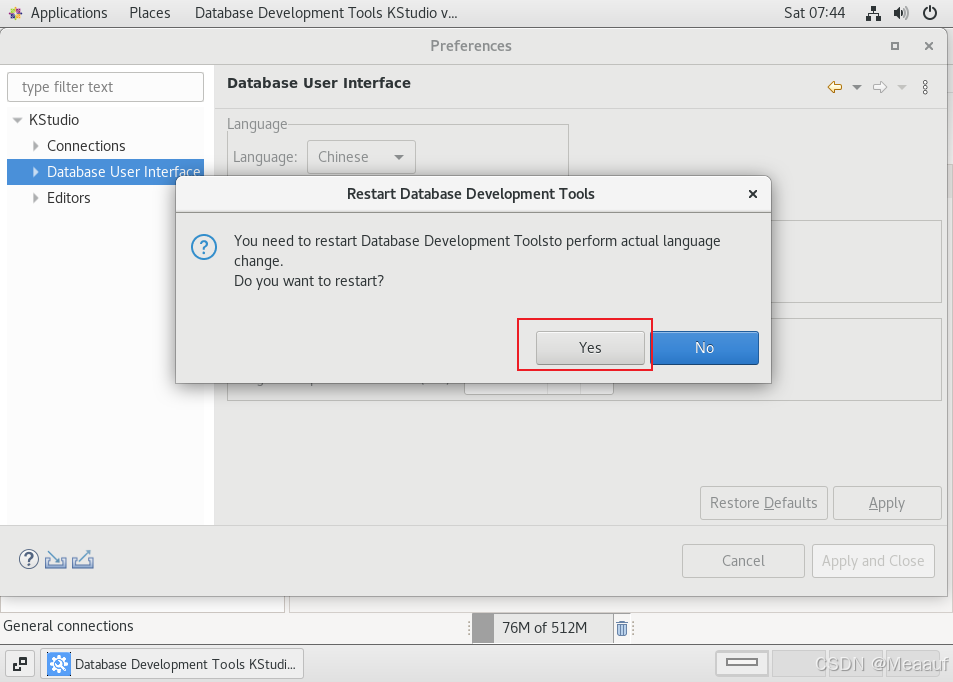
Task: Open the network status icon
Action: tap(873, 13)
